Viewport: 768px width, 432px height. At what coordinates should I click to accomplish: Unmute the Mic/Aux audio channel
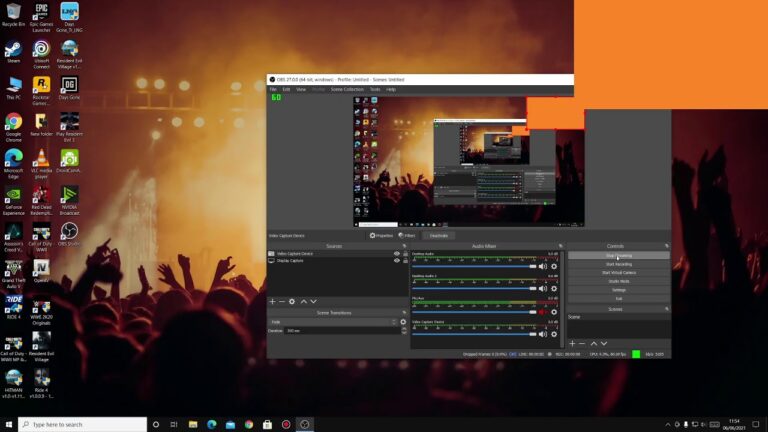(543, 311)
